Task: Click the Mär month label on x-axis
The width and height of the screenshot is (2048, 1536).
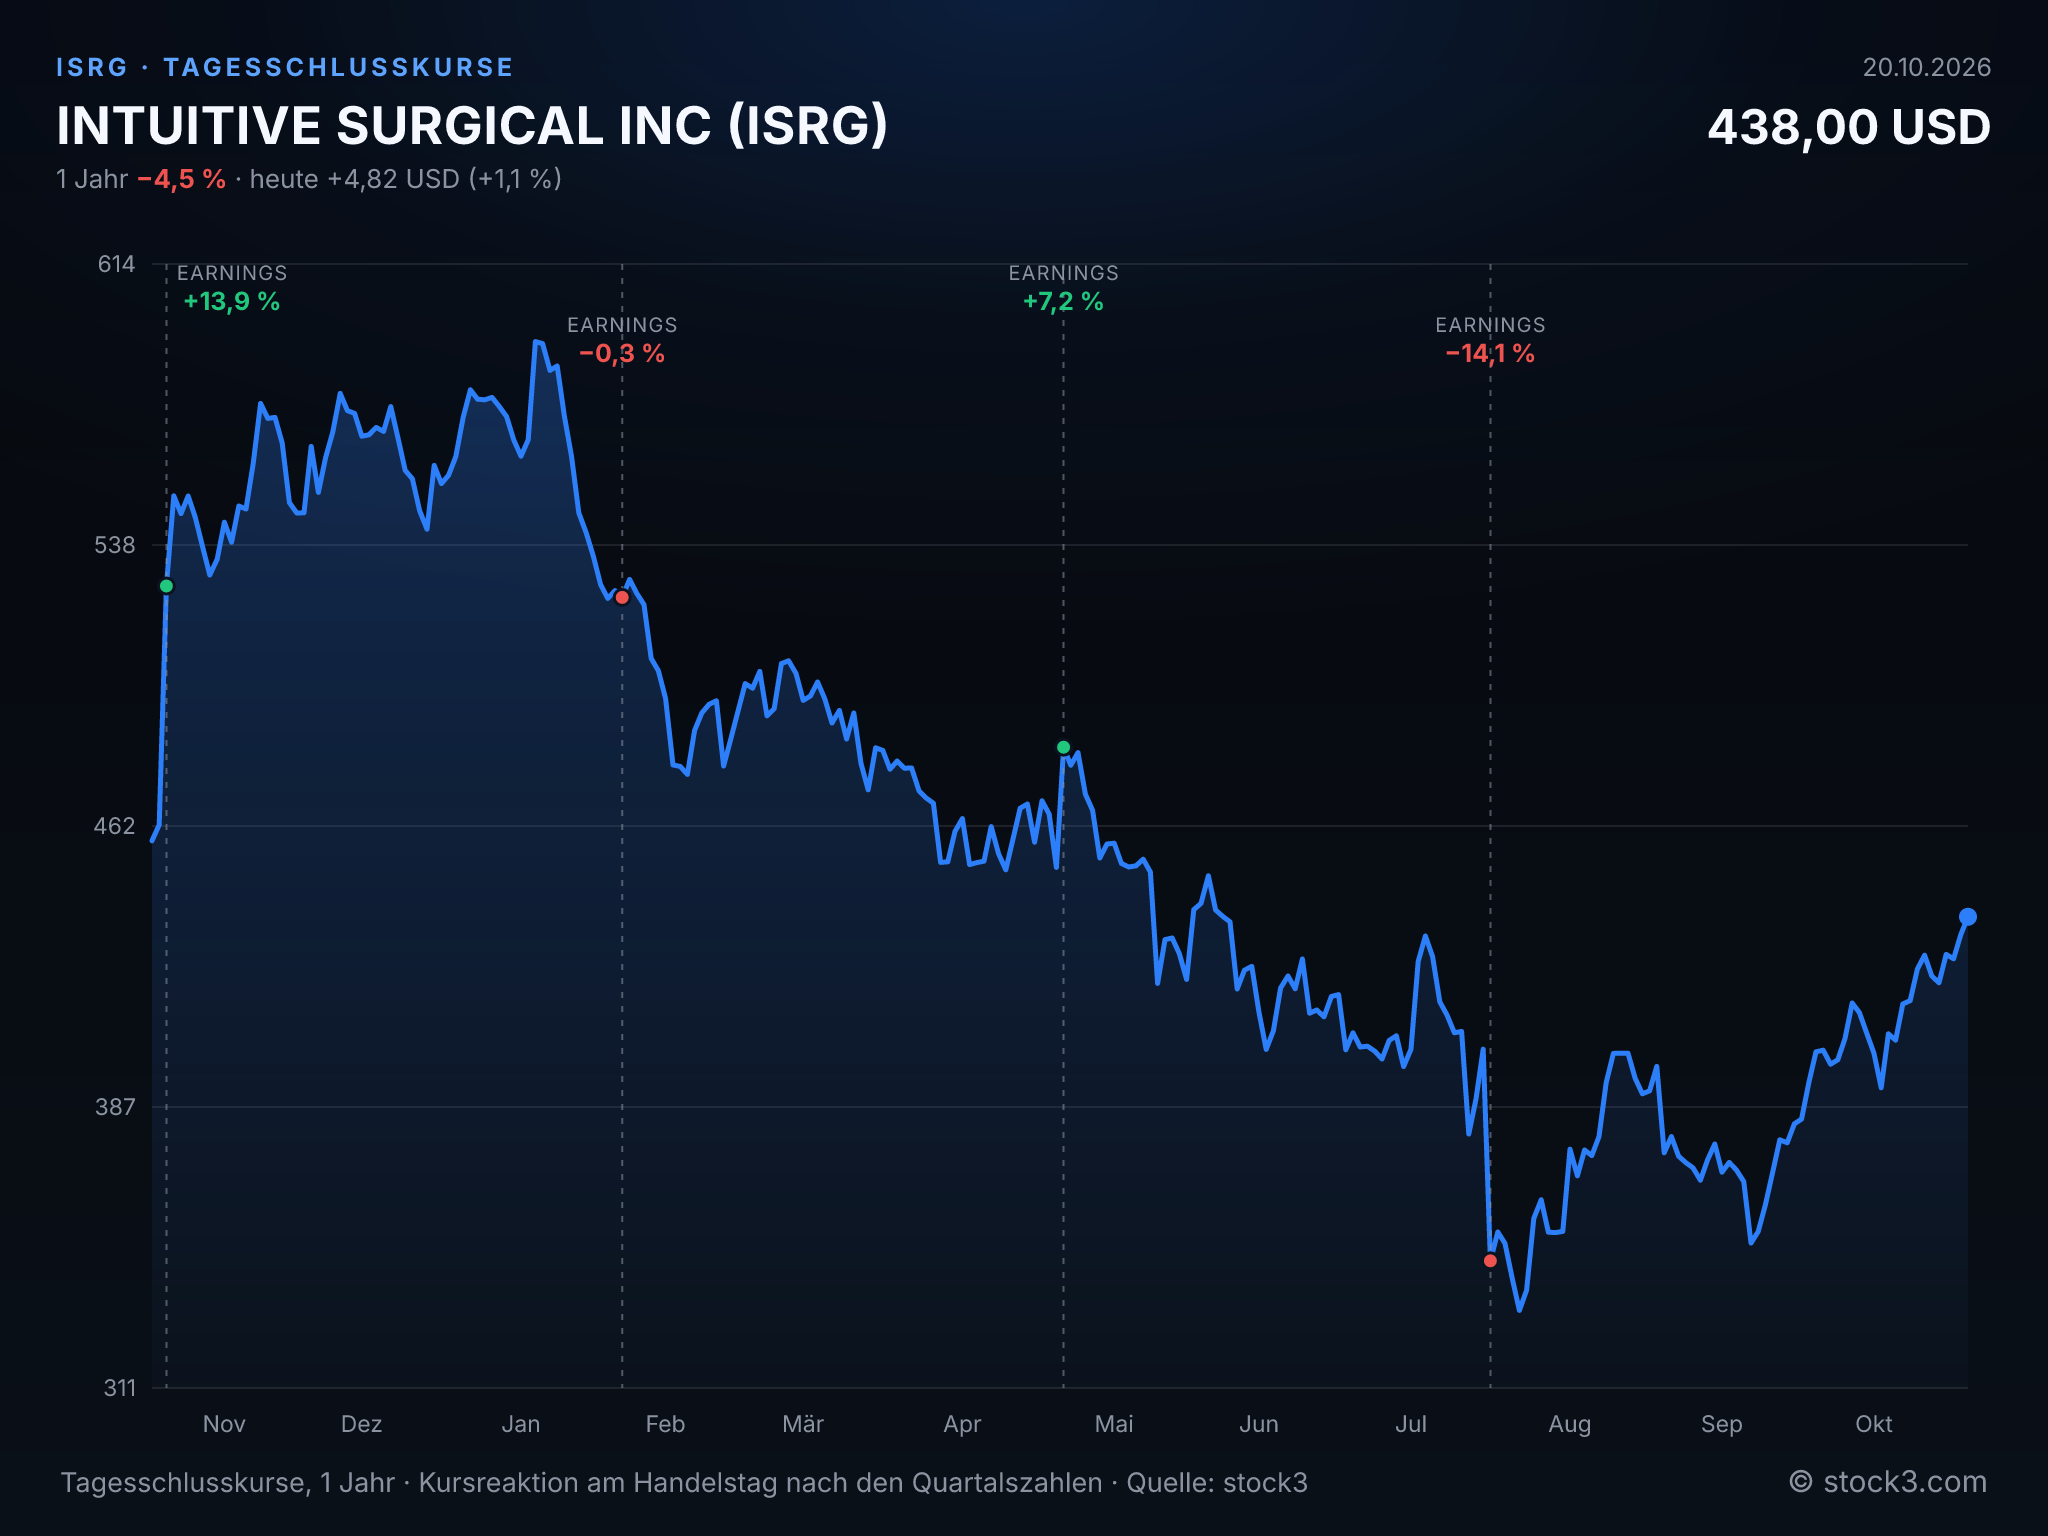Action: point(803,1424)
